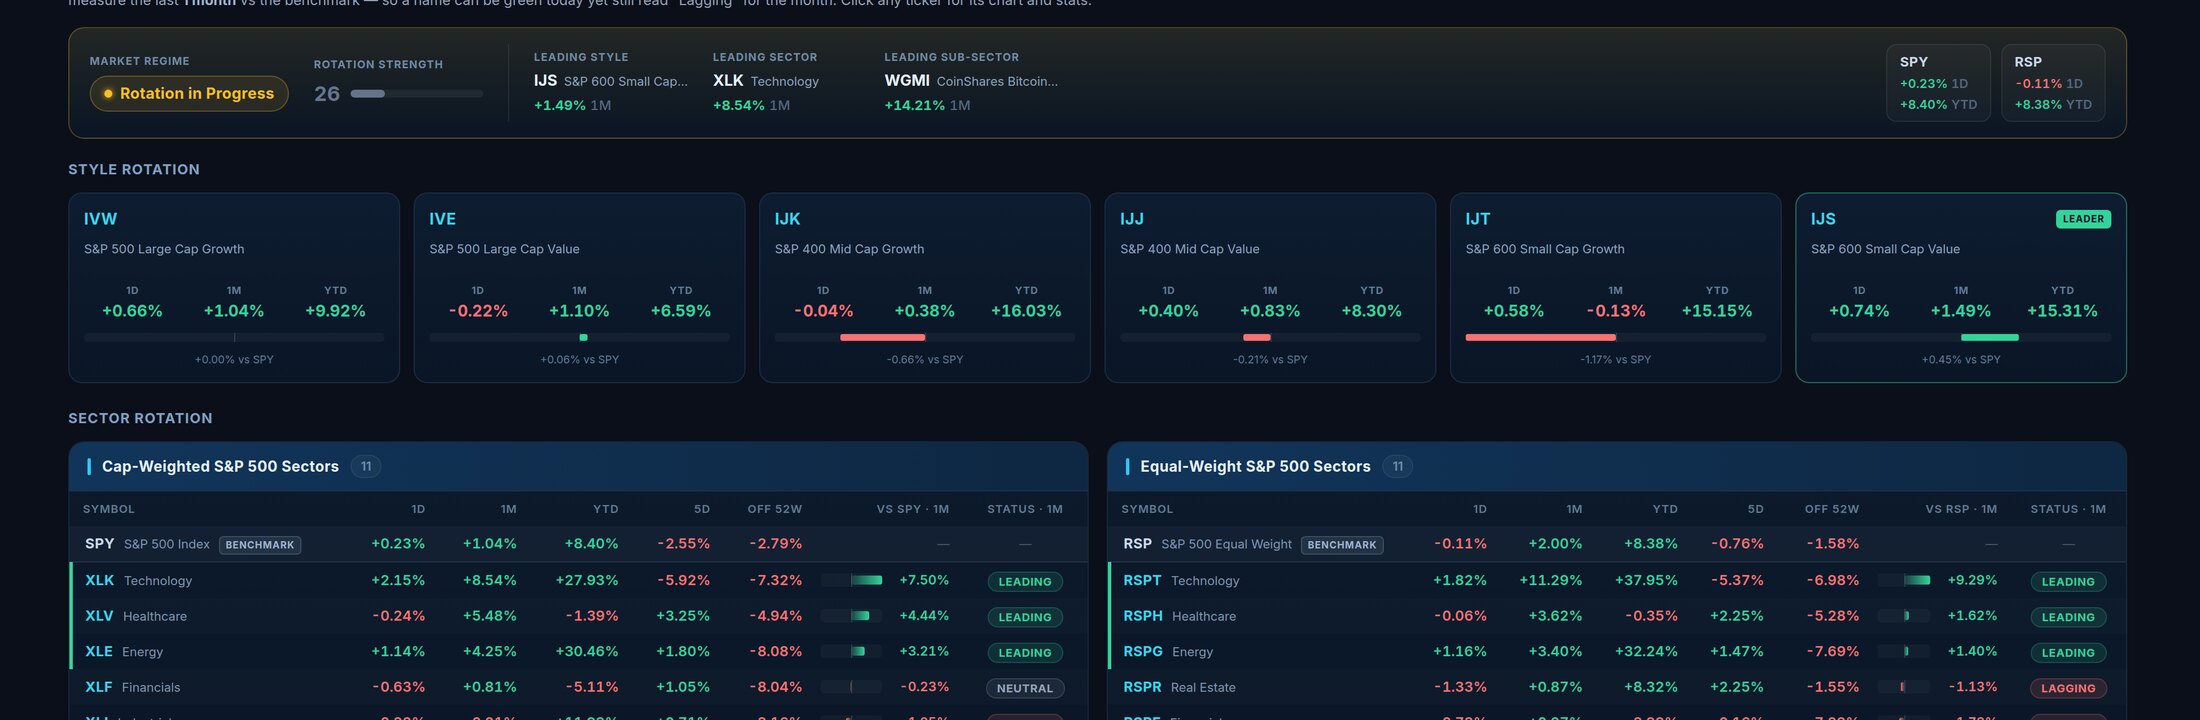Open the SPY summary card at top right
Image resolution: width=2200 pixels, height=720 pixels.
point(1938,83)
